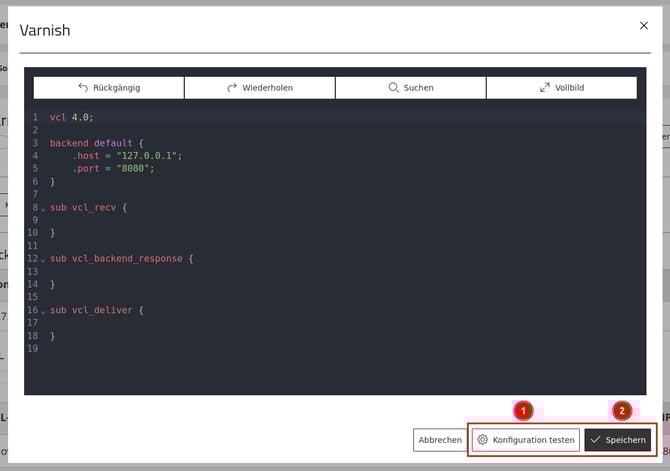Click Konfiguration testen button

point(526,440)
